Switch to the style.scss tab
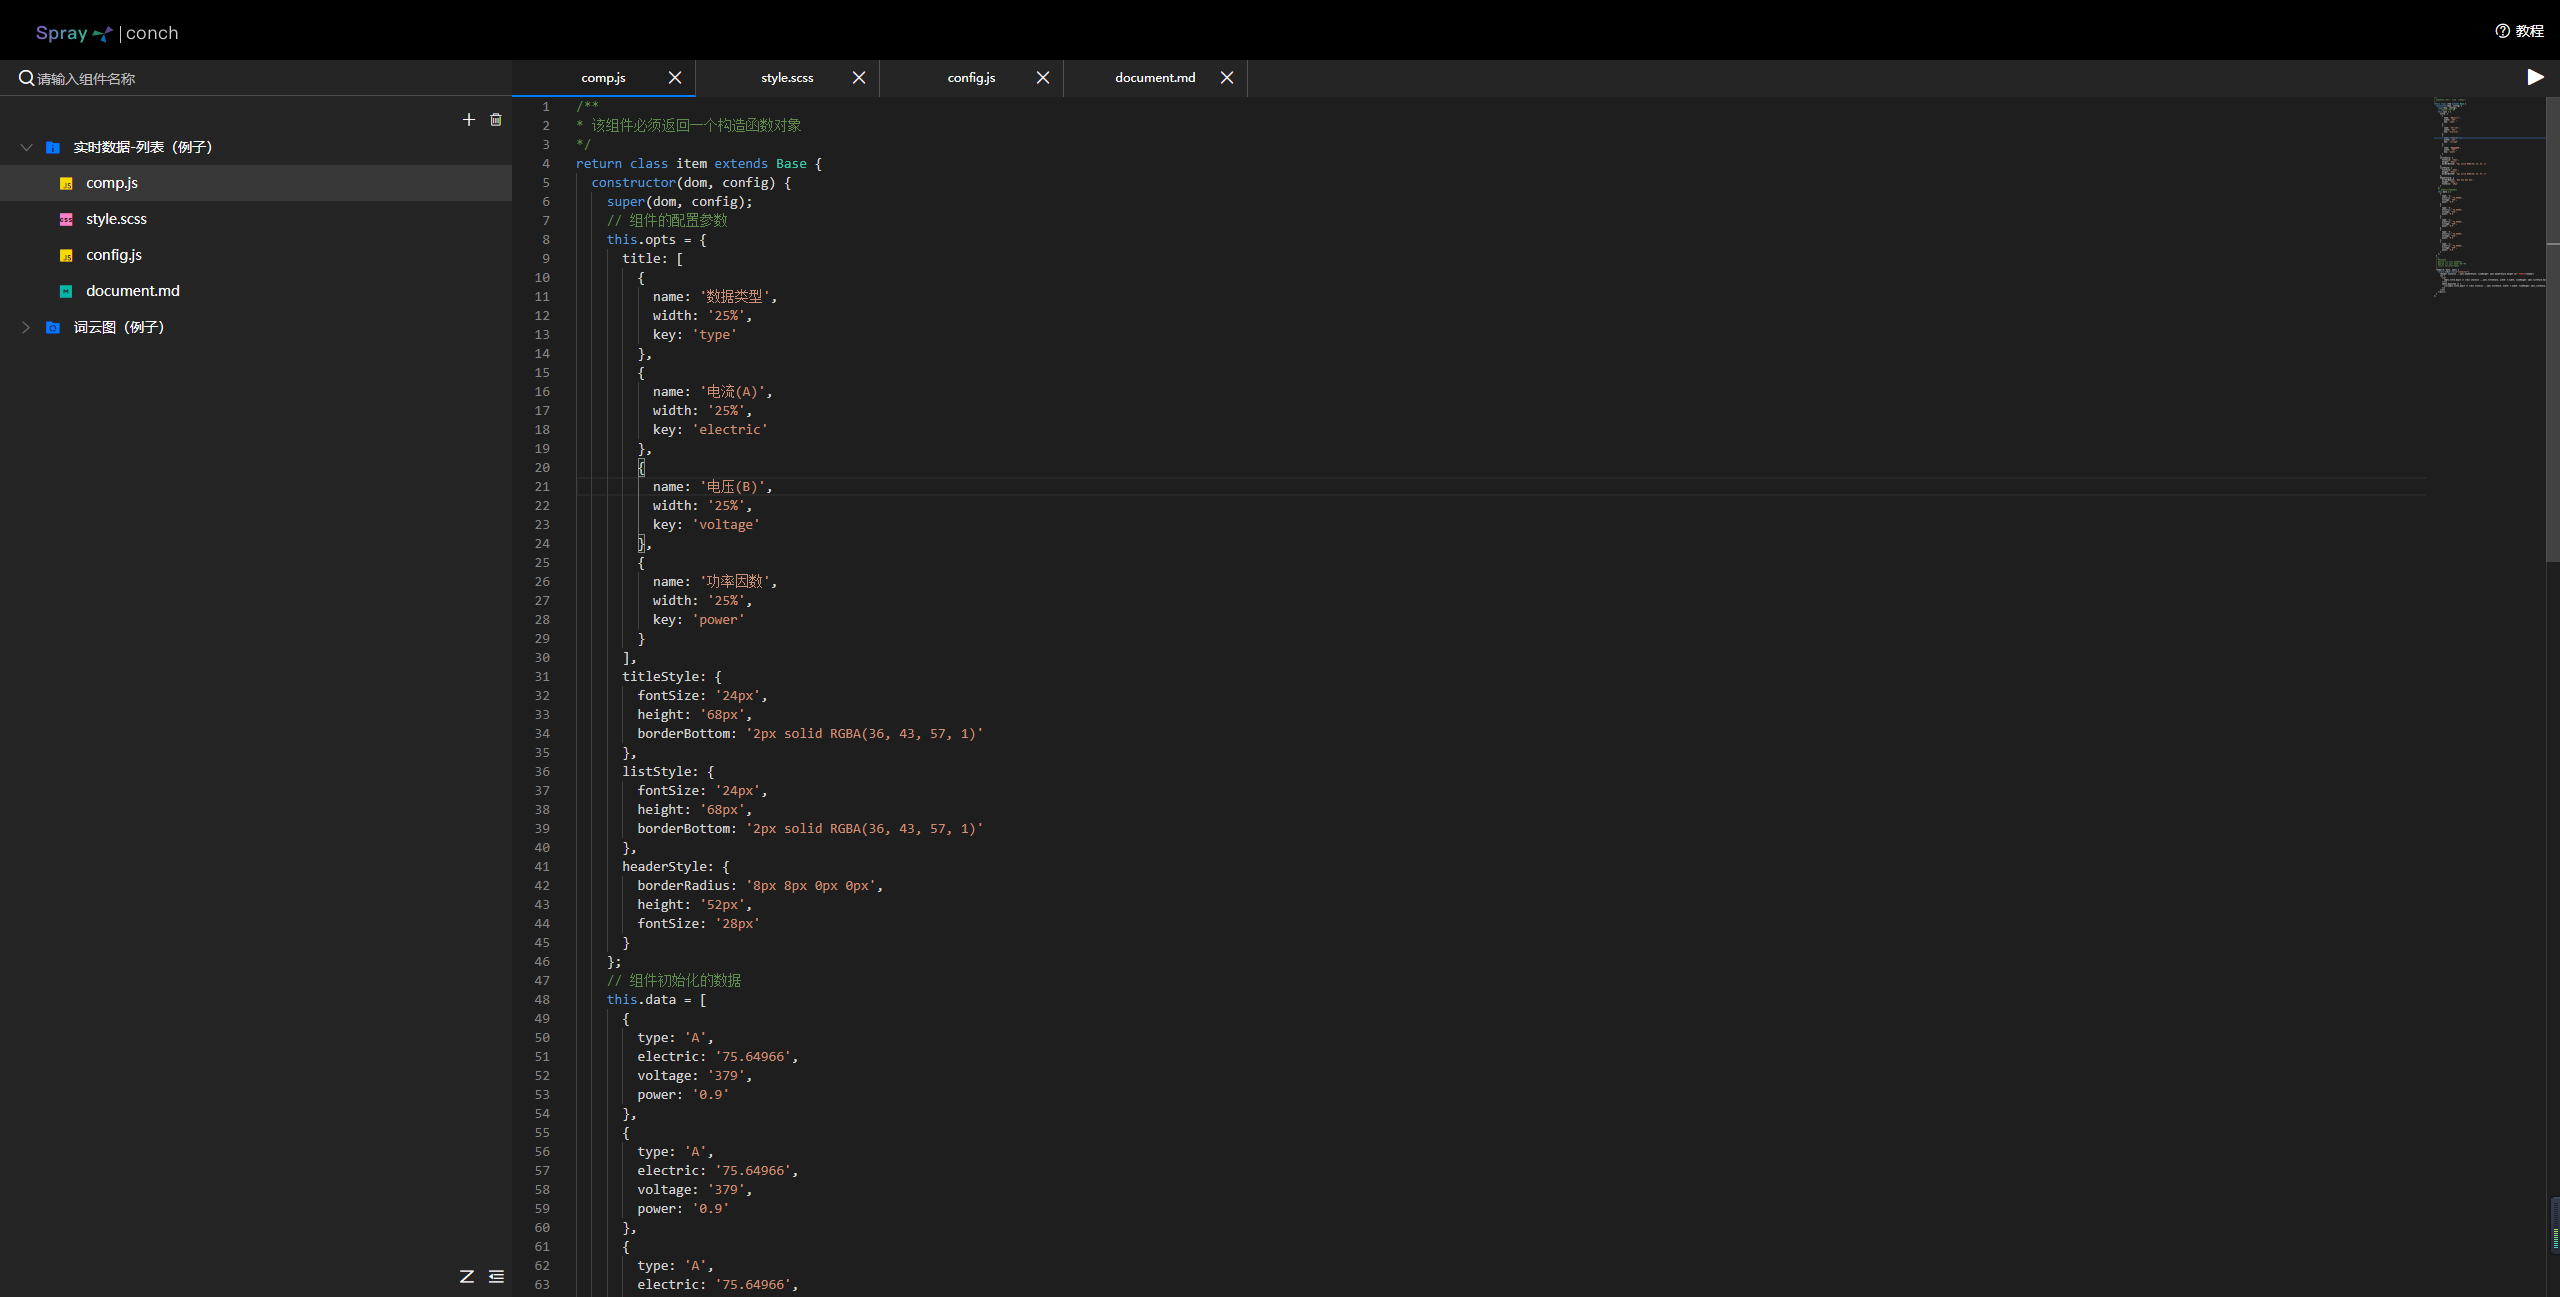Viewport: 2560px width, 1297px height. (x=787, y=78)
